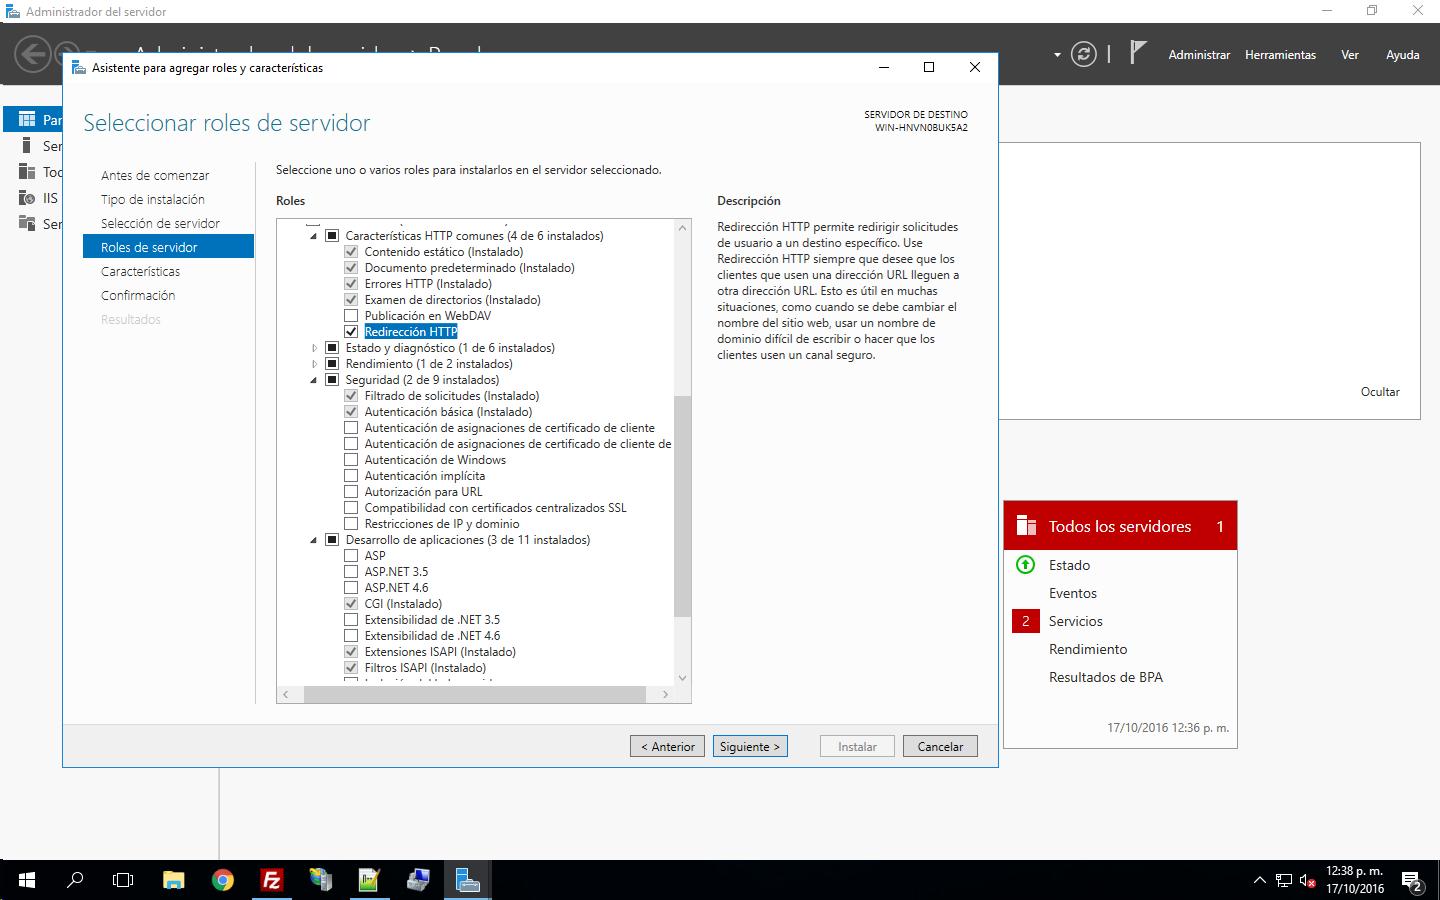Click the roles list vertical scrollbar
1440x900 pixels.
pos(683,505)
